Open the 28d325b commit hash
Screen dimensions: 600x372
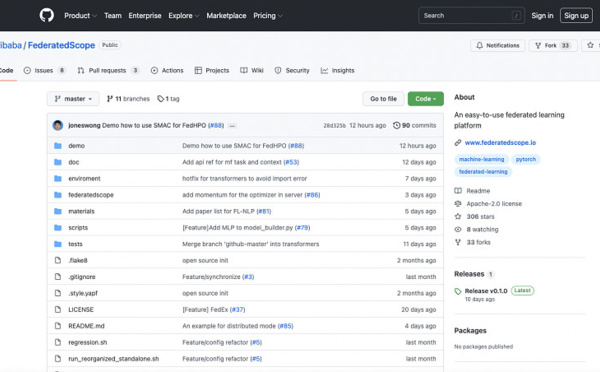pos(334,126)
